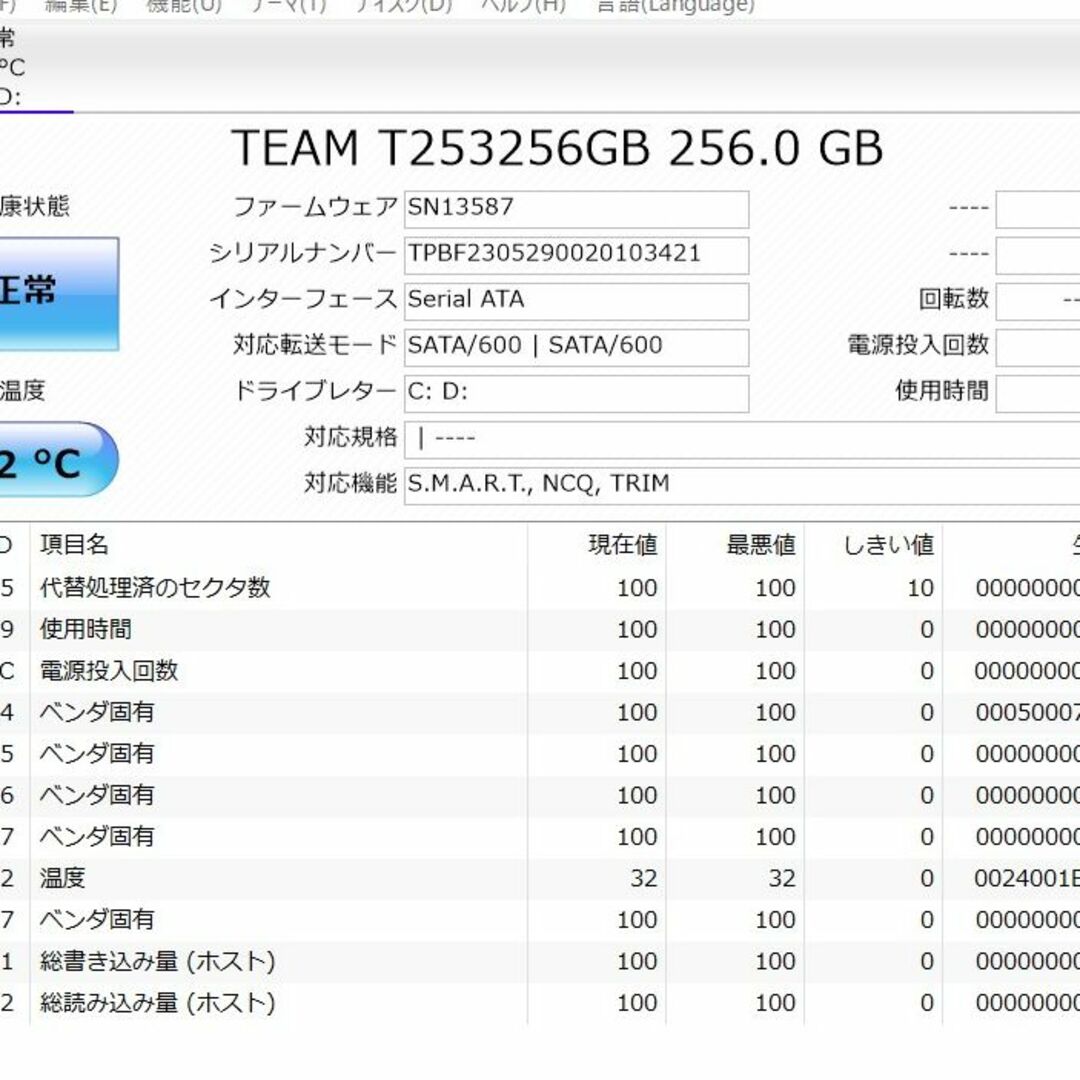
Task: Click the インターフェース label
Action: pyautogui.click(x=303, y=299)
